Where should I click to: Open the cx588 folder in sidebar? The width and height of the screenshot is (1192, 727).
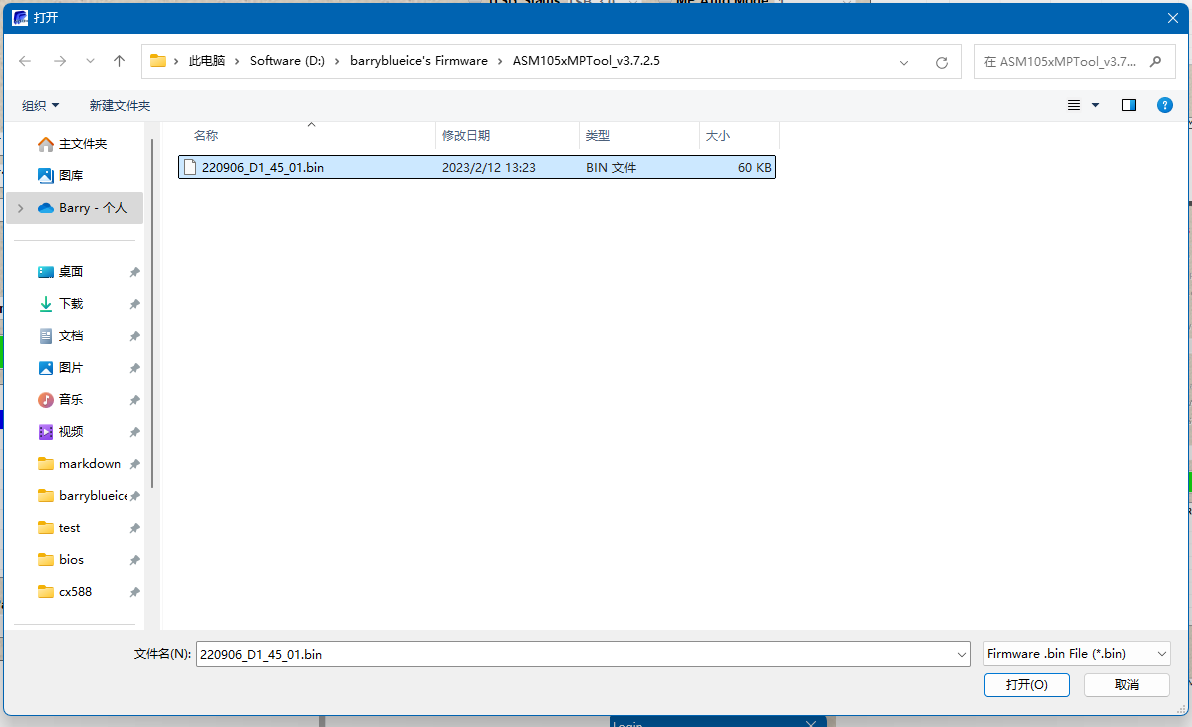click(74, 591)
